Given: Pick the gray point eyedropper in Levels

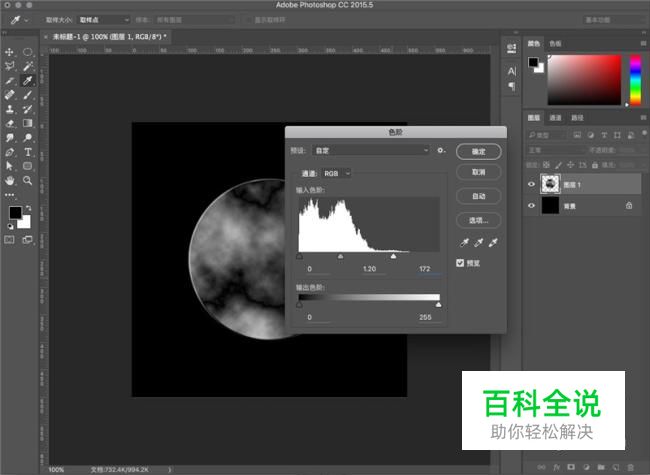Looking at the screenshot, I should click(479, 242).
